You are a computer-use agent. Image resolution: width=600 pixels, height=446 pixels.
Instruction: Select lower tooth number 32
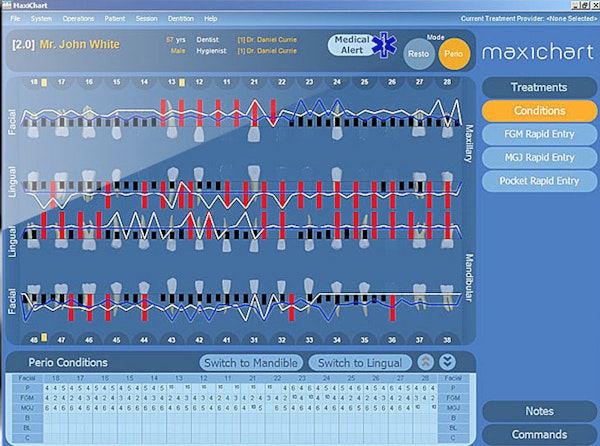point(282,340)
